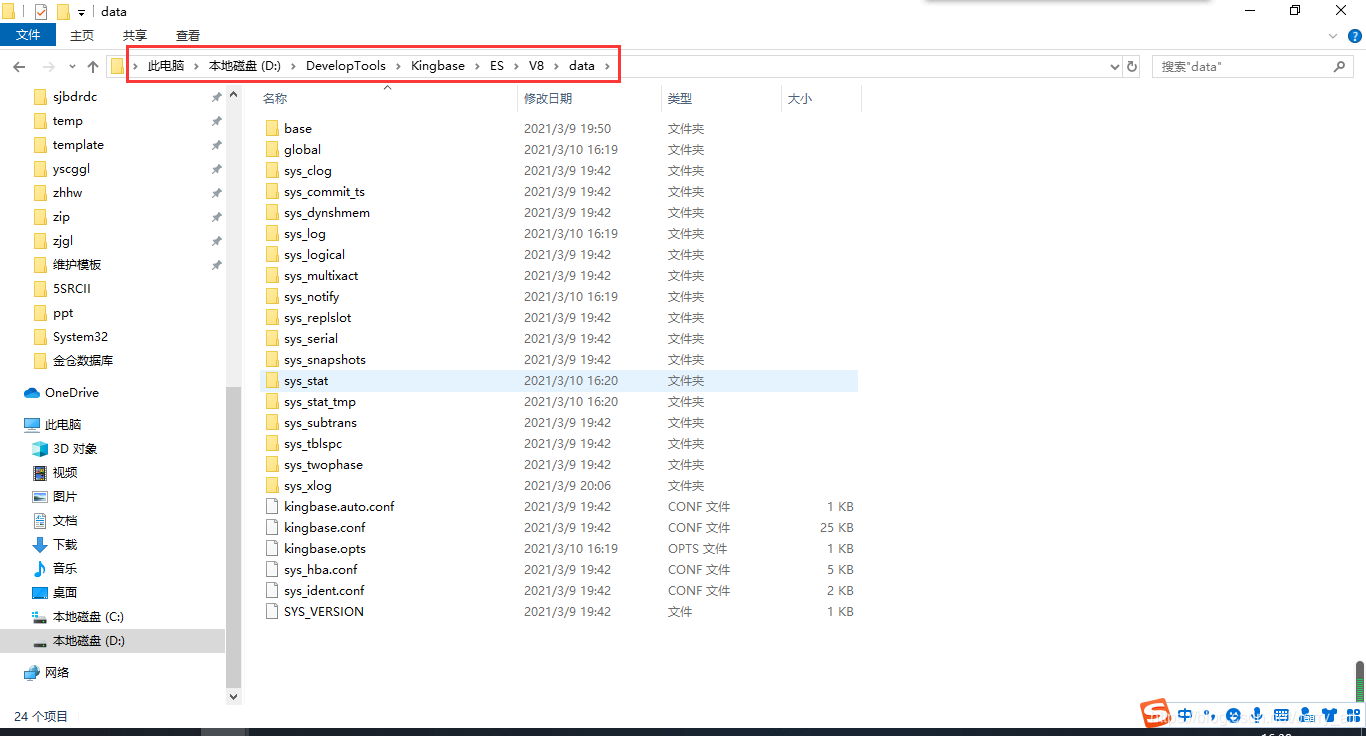Image resolution: width=1366 pixels, height=736 pixels.
Task: Select 本地磁盘 (C:) in navigation pane
Action: pyautogui.click(x=88, y=617)
